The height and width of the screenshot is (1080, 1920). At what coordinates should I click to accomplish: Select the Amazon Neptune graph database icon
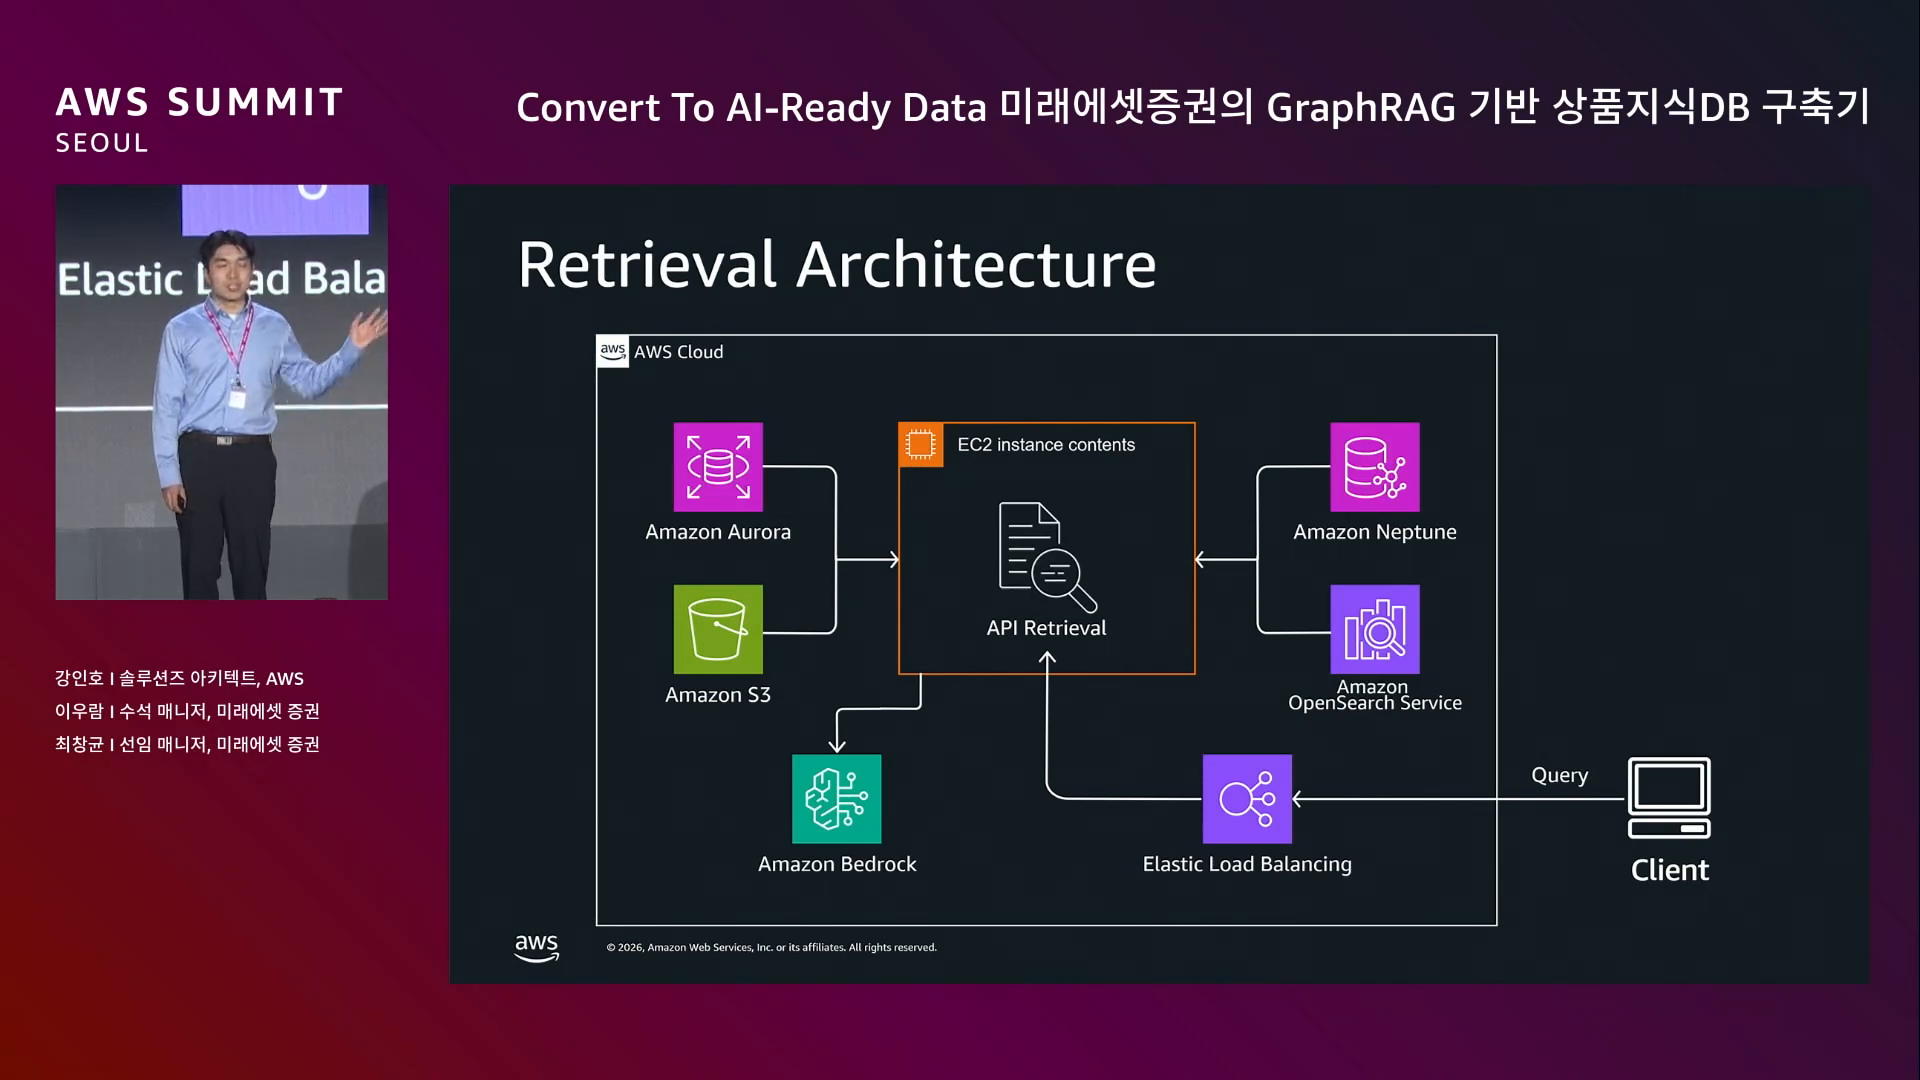click(x=1375, y=467)
